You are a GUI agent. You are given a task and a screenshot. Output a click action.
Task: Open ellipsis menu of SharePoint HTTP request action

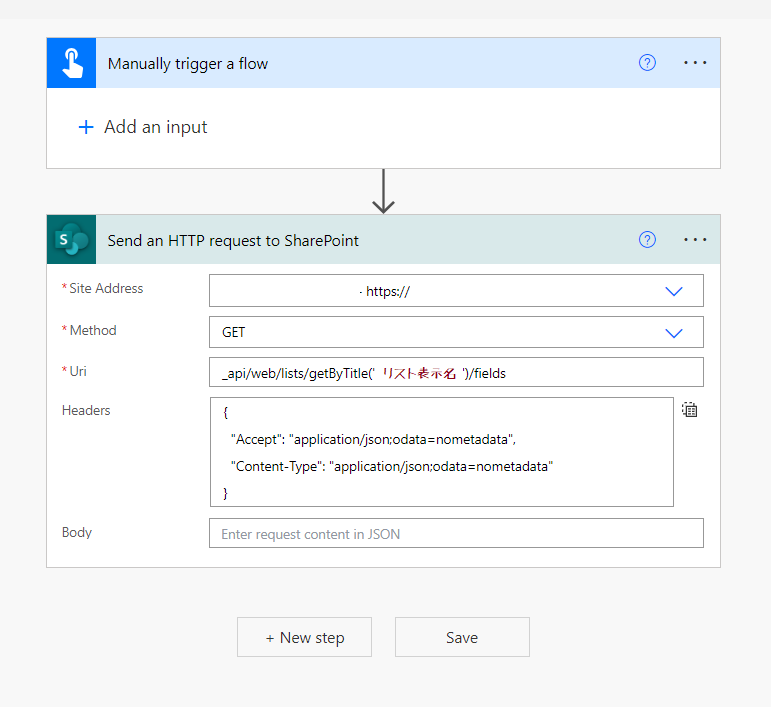695,239
